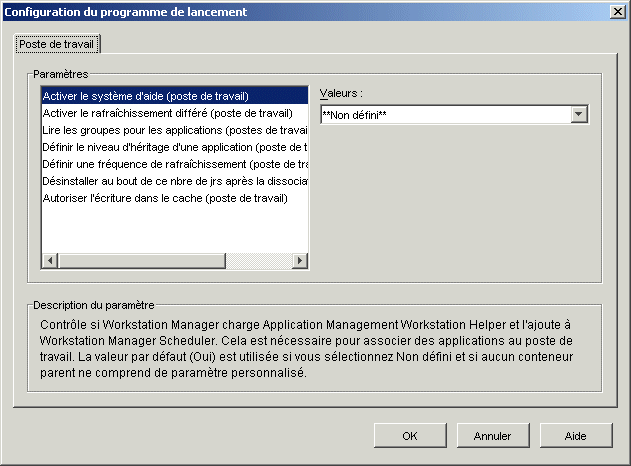Click the parameter list's left scroll arrow
The height and width of the screenshot is (466, 631).
49,260
